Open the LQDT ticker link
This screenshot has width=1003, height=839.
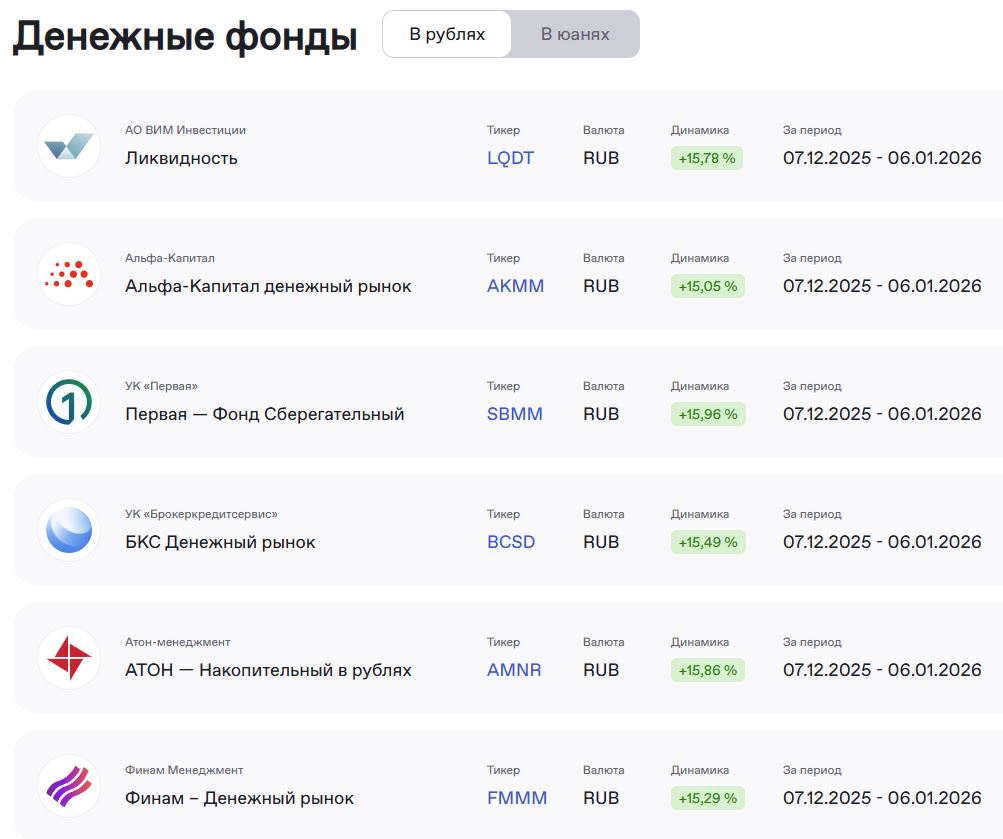pyautogui.click(x=510, y=158)
